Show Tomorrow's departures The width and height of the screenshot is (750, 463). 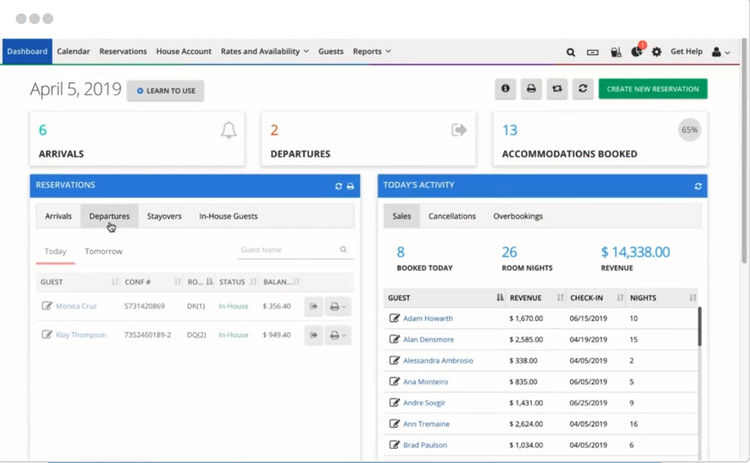(103, 251)
